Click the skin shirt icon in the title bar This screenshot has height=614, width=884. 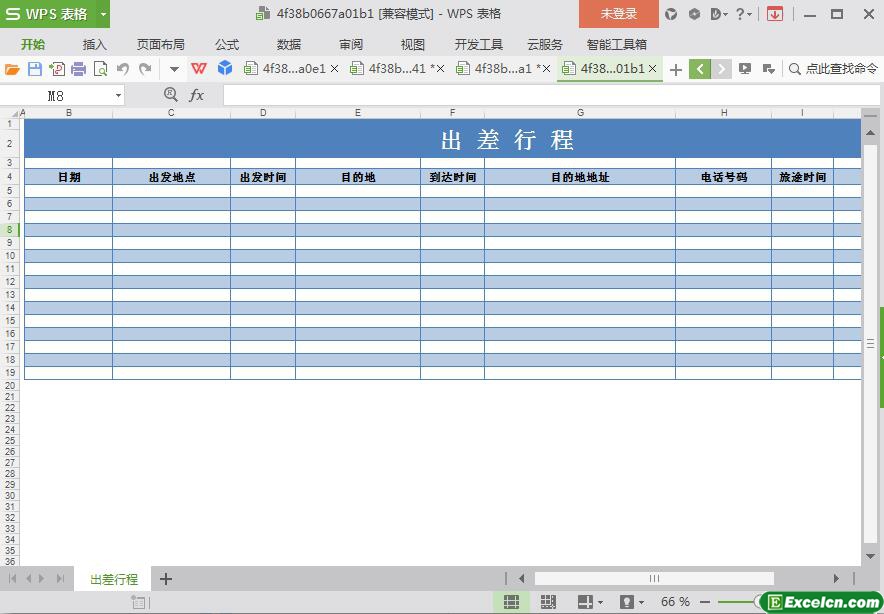coord(671,14)
